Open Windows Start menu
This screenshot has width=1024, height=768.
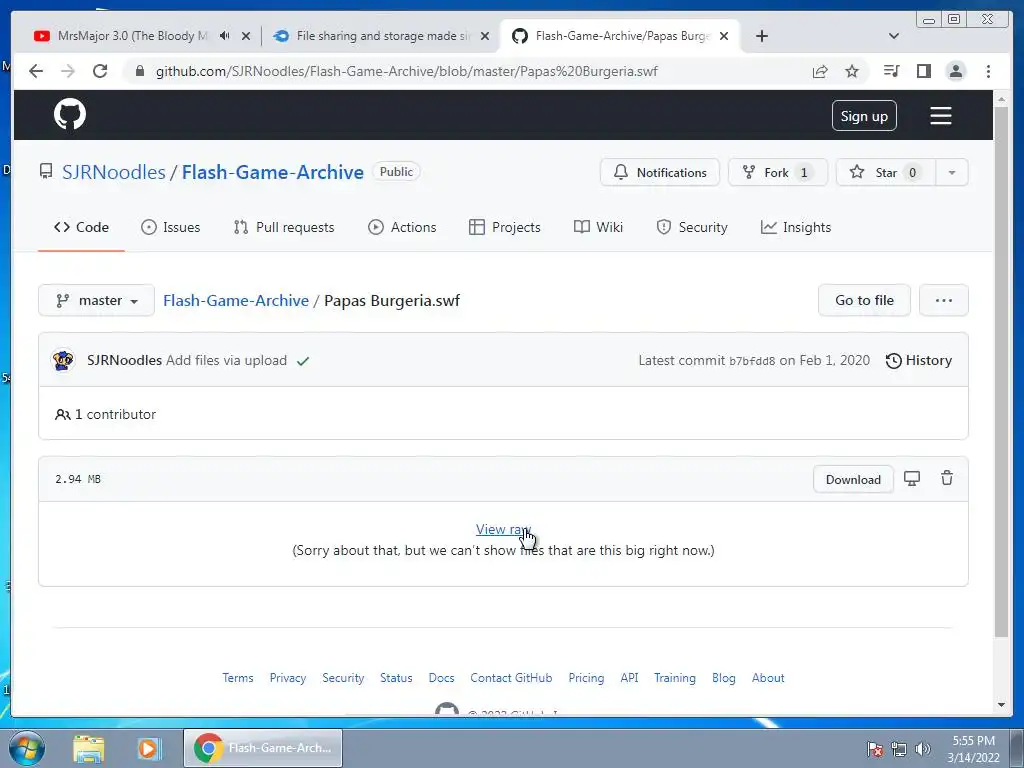pyautogui.click(x=26, y=748)
